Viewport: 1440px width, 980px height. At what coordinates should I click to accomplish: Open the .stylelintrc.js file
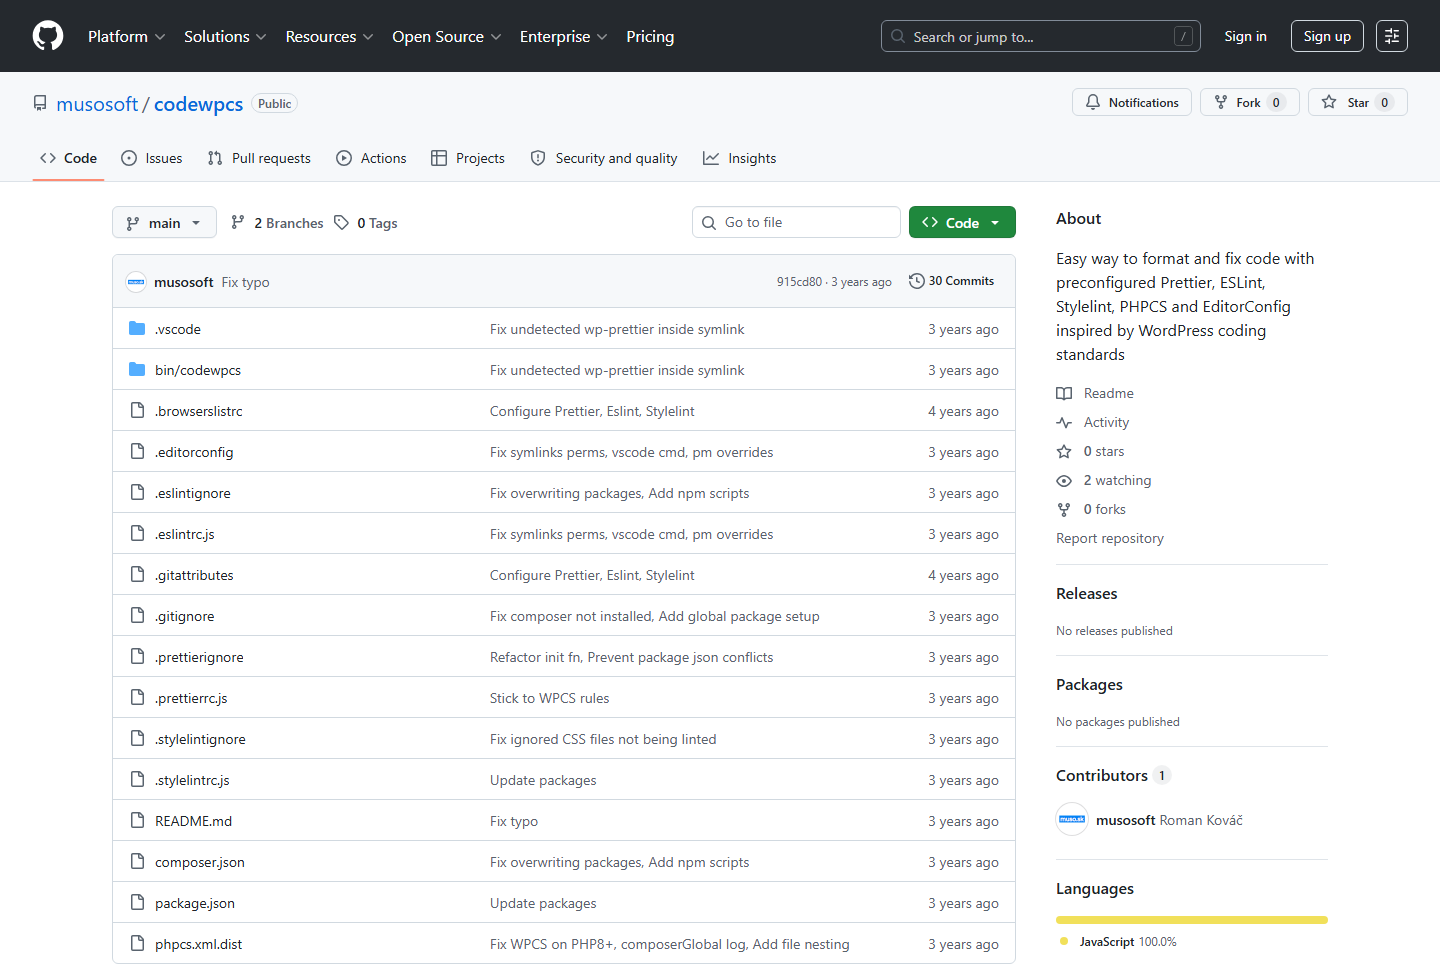[x=192, y=780]
